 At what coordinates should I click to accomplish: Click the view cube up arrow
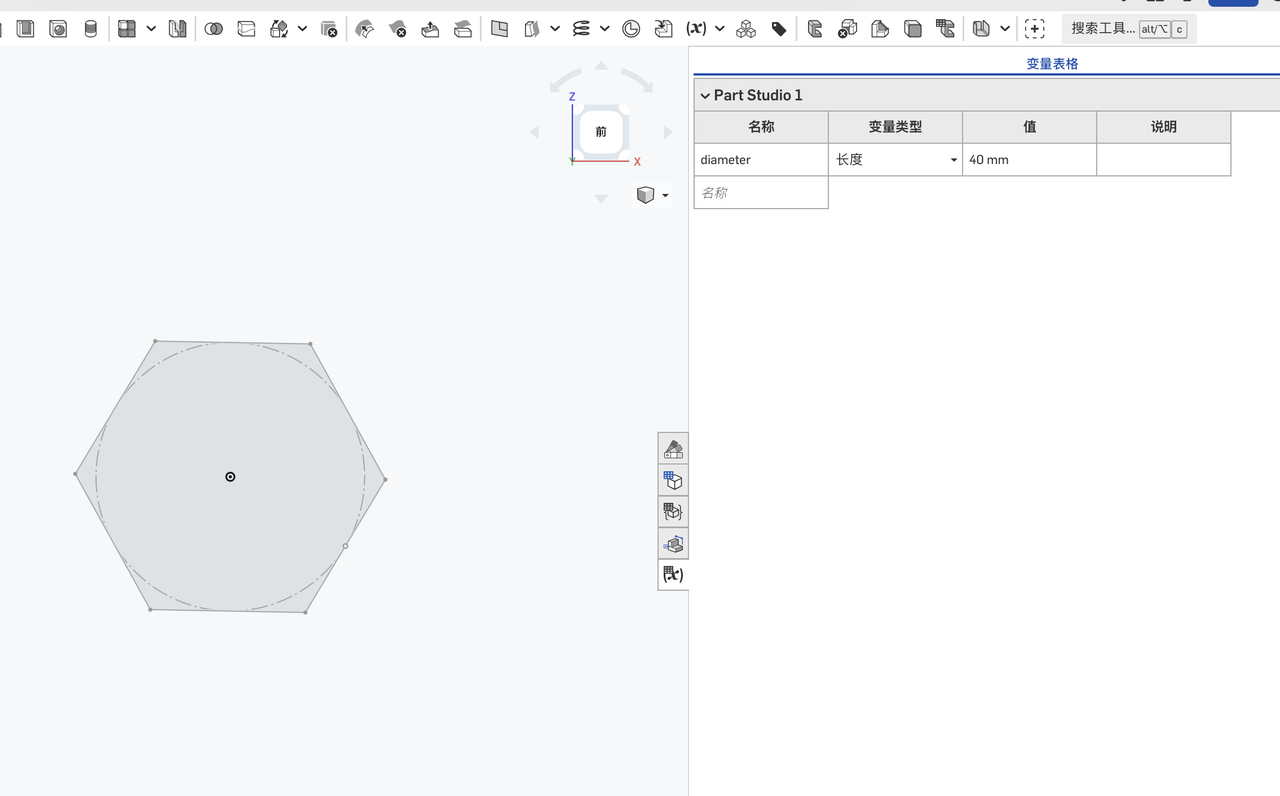(601, 66)
